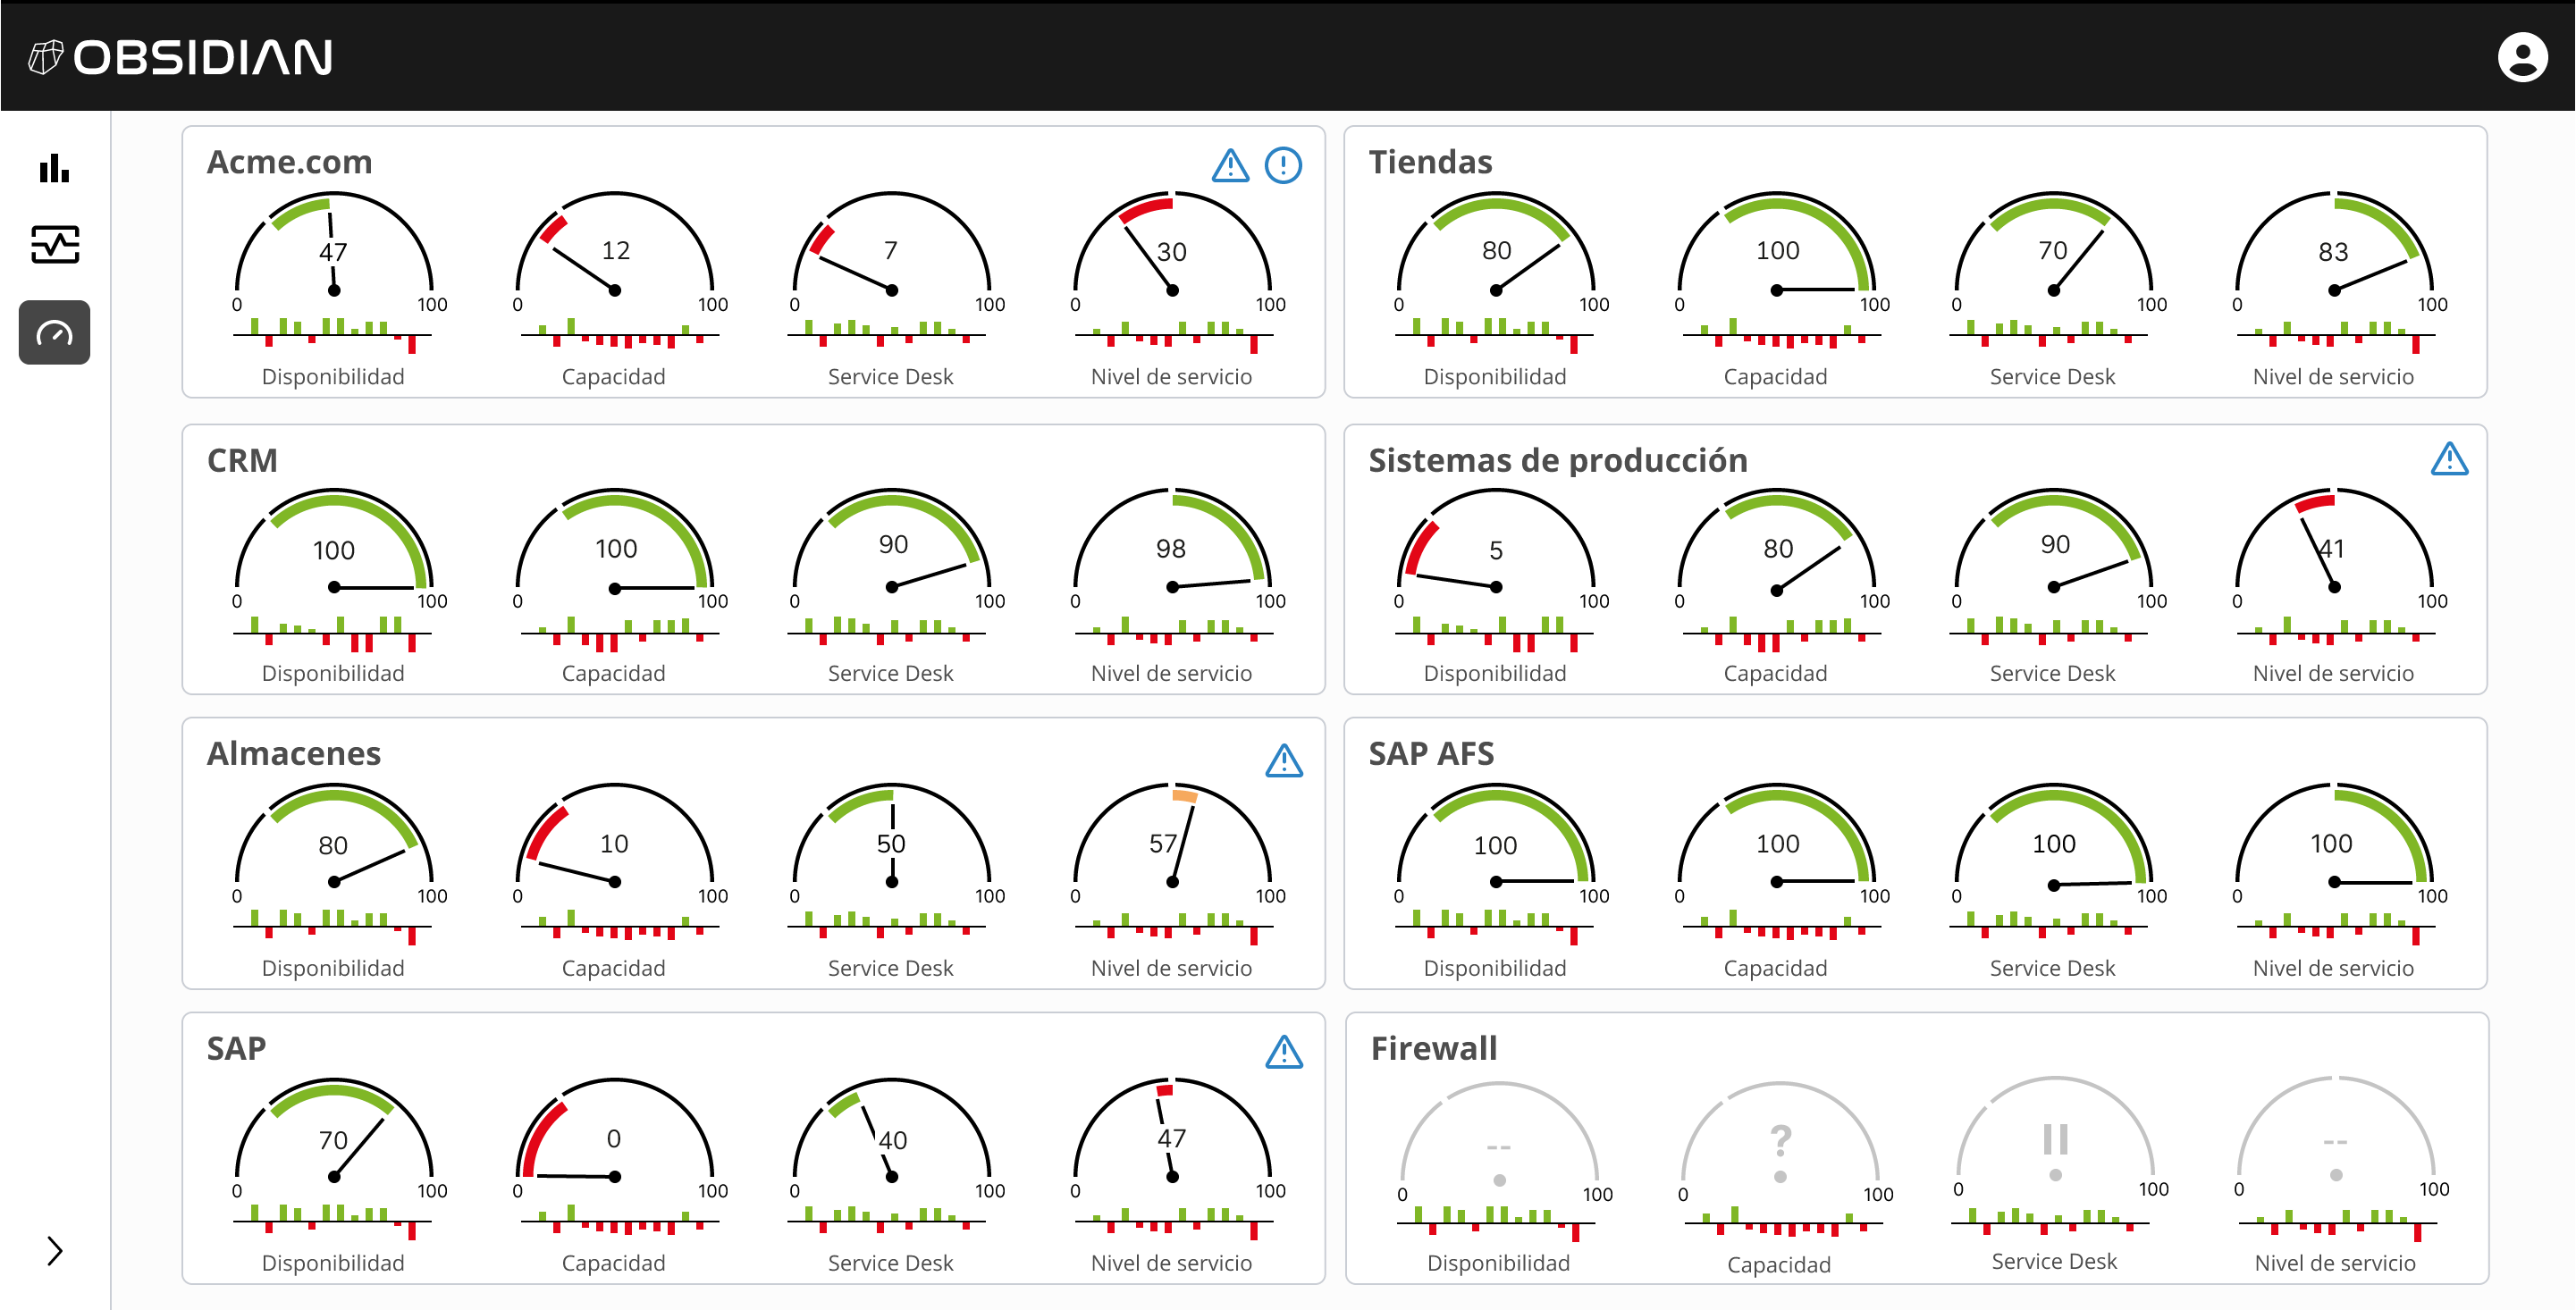This screenshot has height=1310, width=2576.
Task: Select the gauge dashboard sidebar icon
Action: click(x=54, y=333)
